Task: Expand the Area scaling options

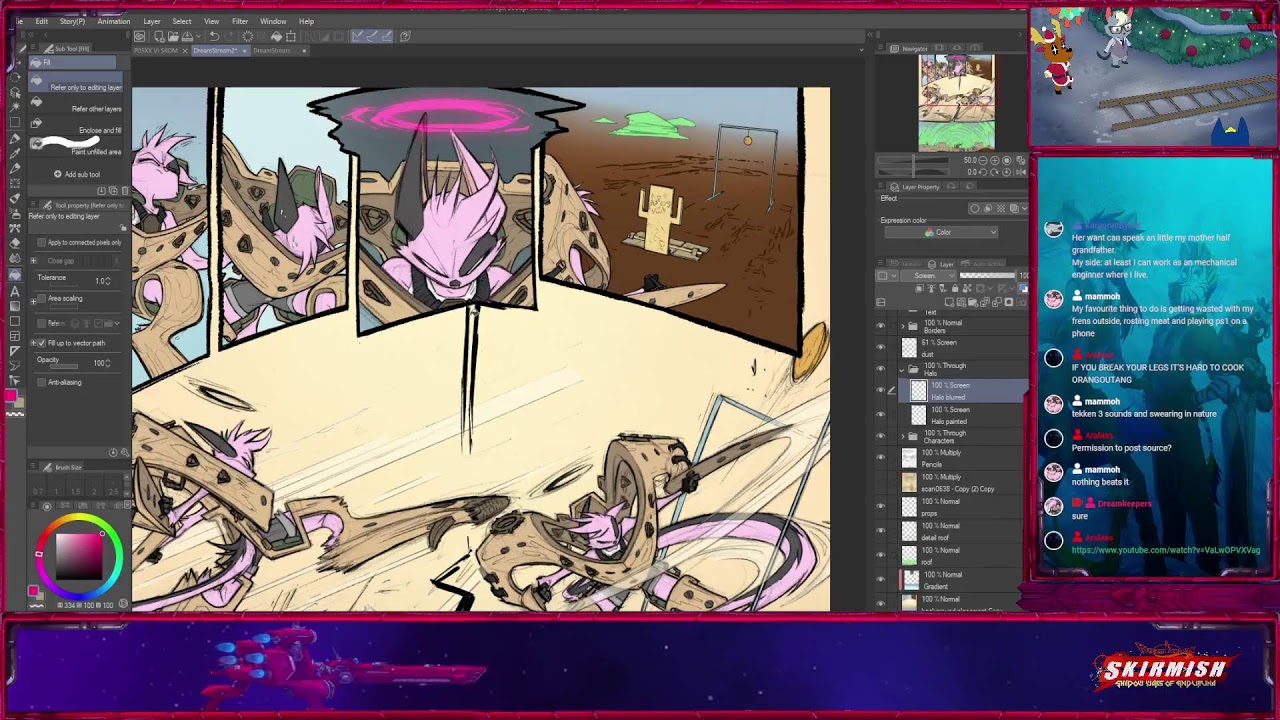Action: tap(33, 299)
